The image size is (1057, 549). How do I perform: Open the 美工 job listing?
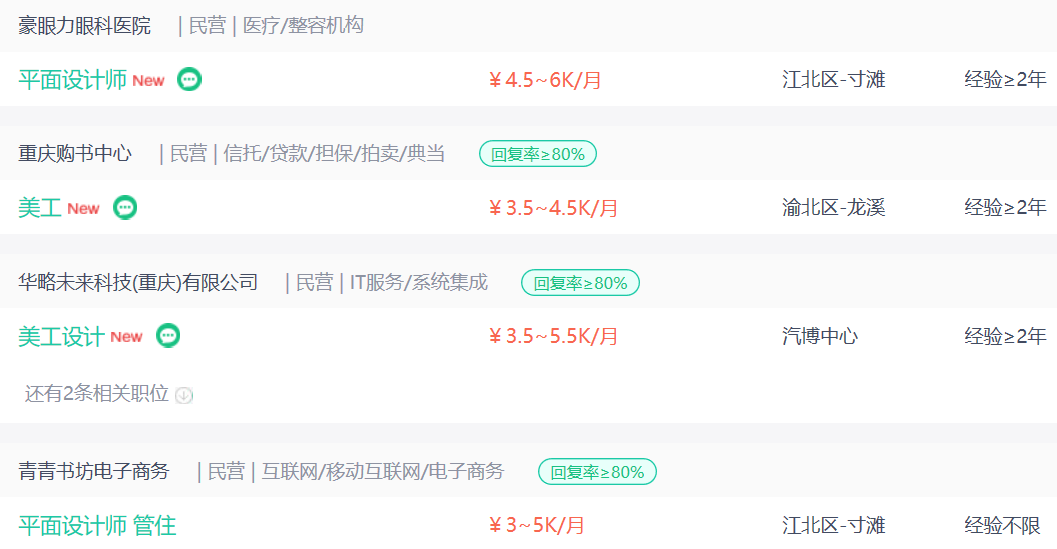click(40, 208)
